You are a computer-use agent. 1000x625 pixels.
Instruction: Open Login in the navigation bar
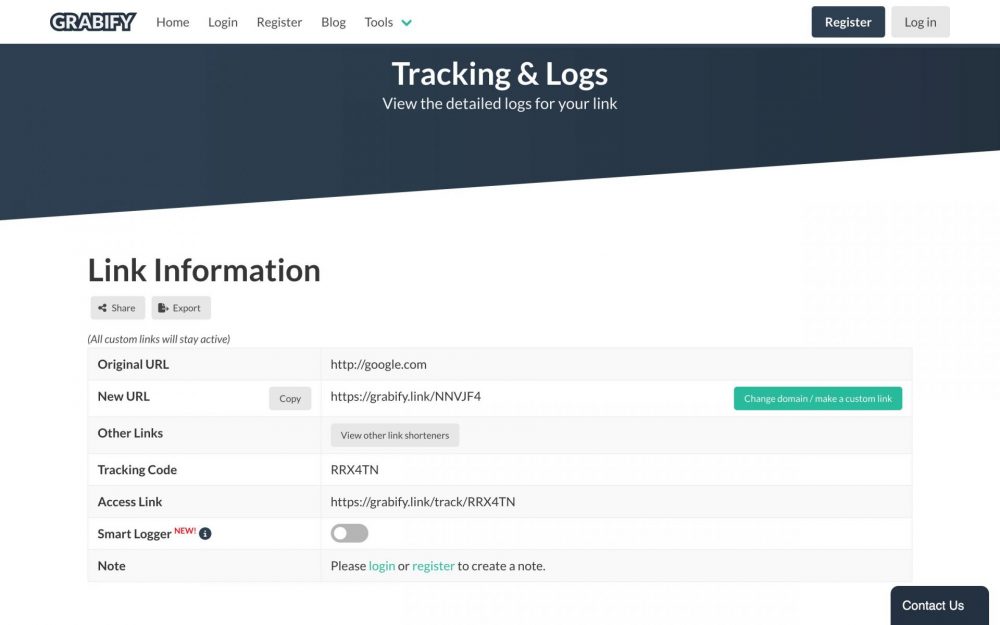pos(223,22)
